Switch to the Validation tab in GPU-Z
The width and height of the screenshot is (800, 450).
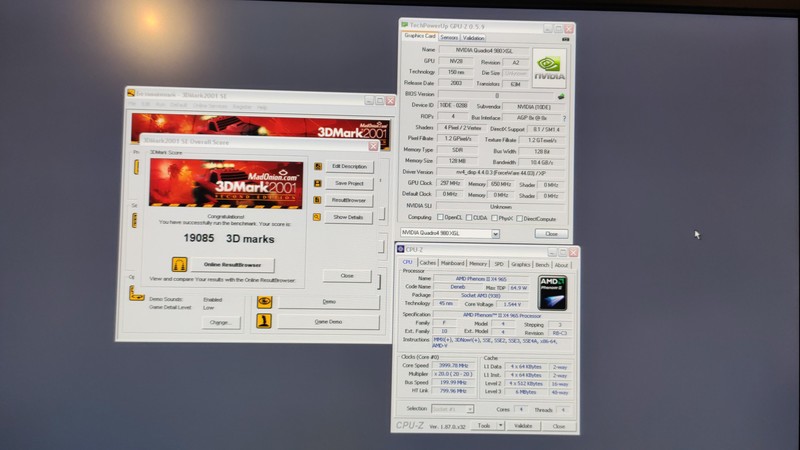pos(473,38)
